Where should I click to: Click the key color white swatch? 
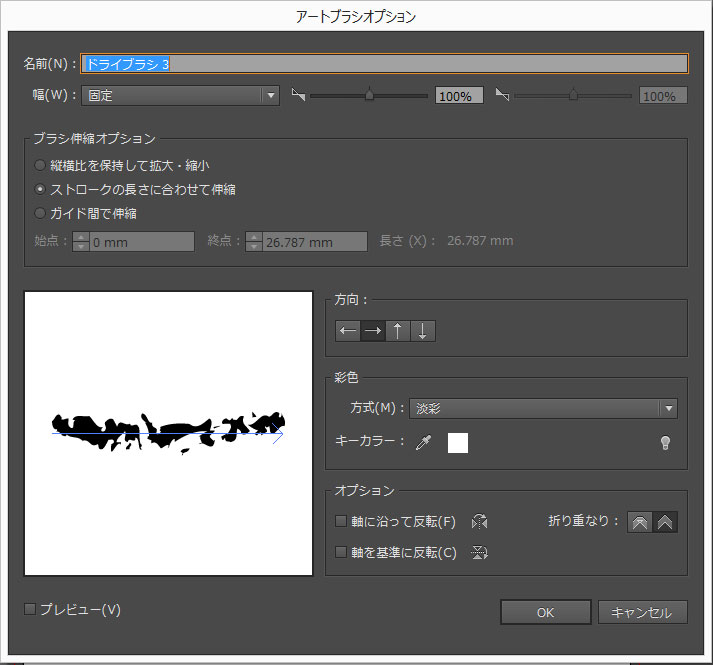(458, 442)
